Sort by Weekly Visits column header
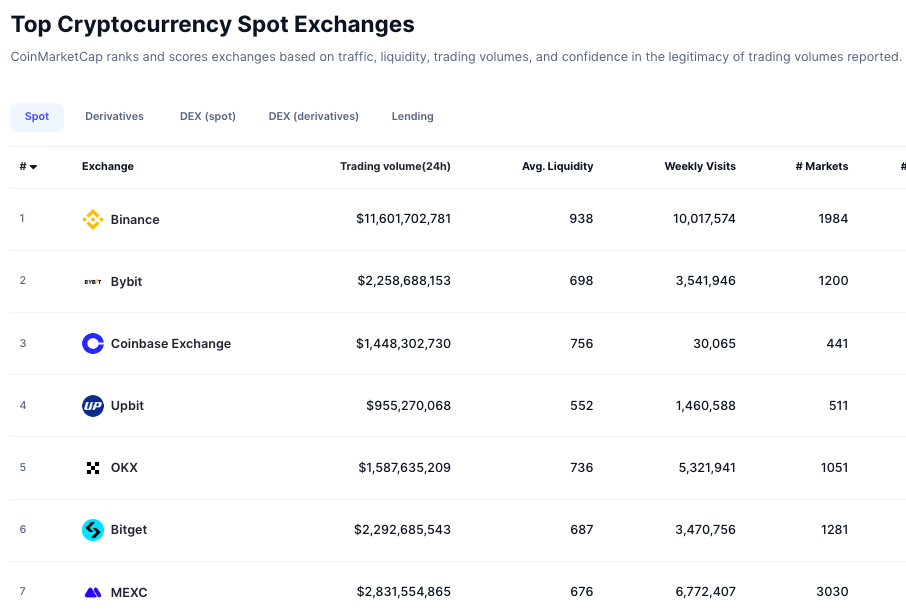 (700, 166)
